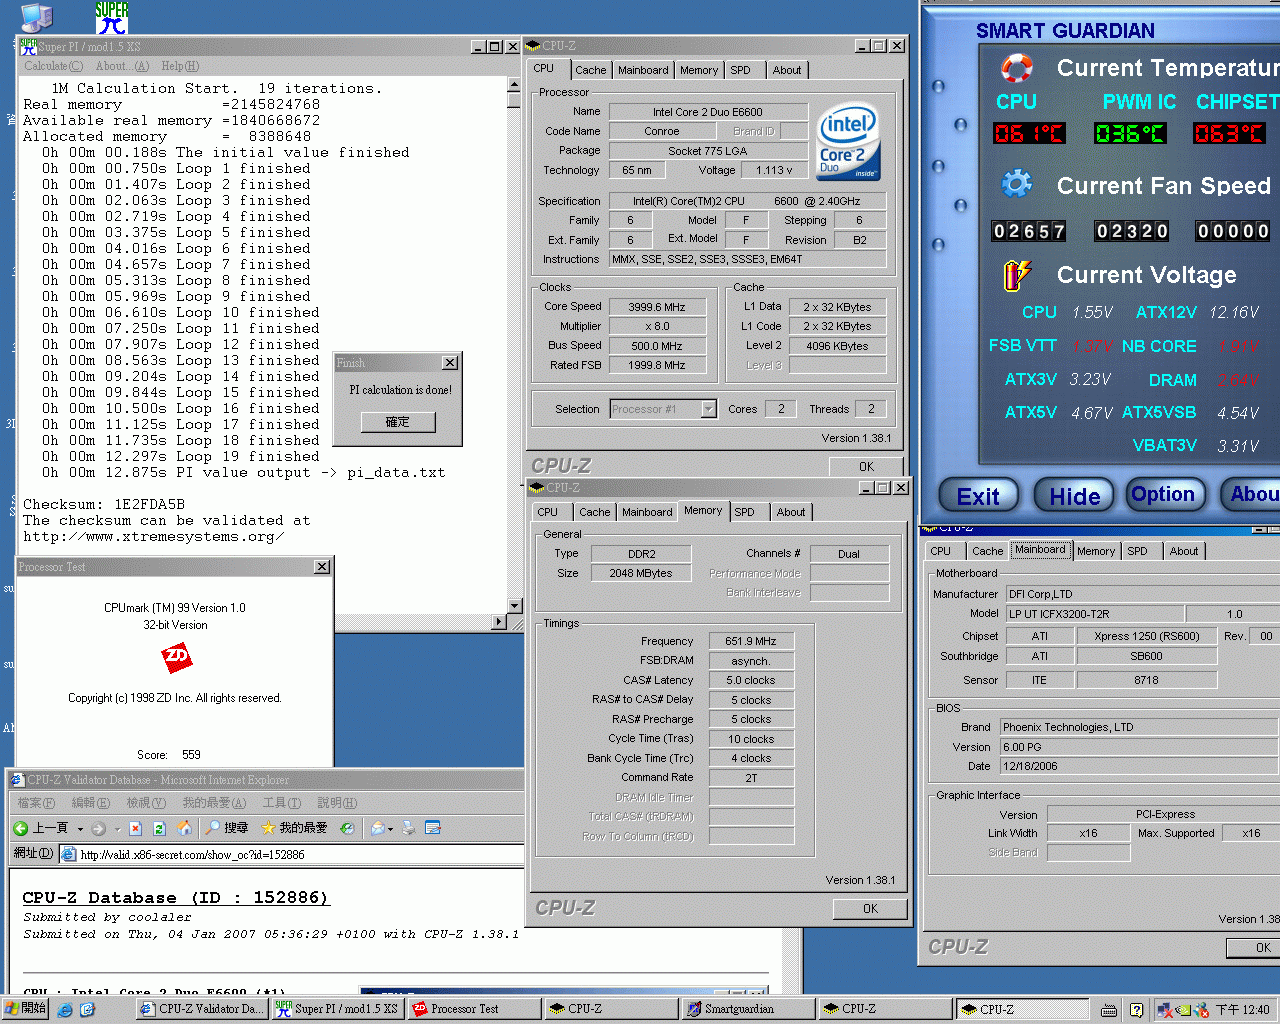Click second quick launch browser icon
The width and height of the screenshot is (1280, 1024).
87,1010
